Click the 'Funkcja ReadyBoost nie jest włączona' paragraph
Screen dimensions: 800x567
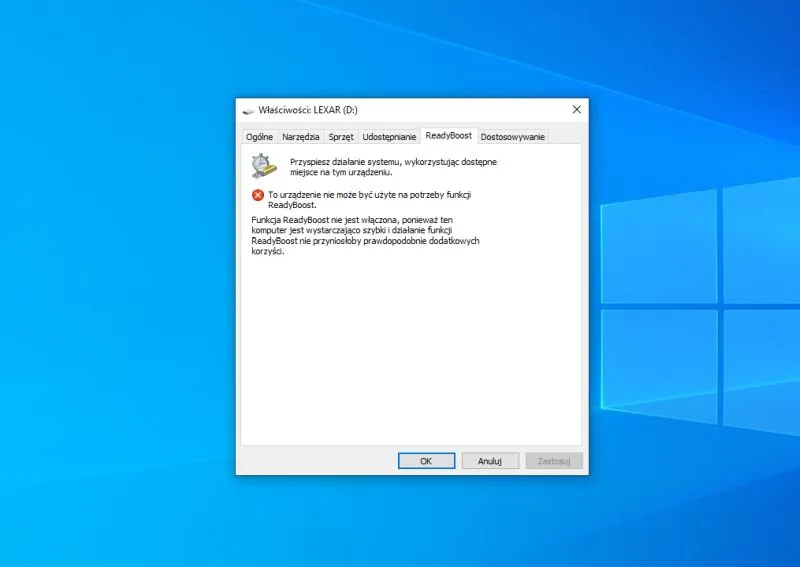tap(365, 235)
